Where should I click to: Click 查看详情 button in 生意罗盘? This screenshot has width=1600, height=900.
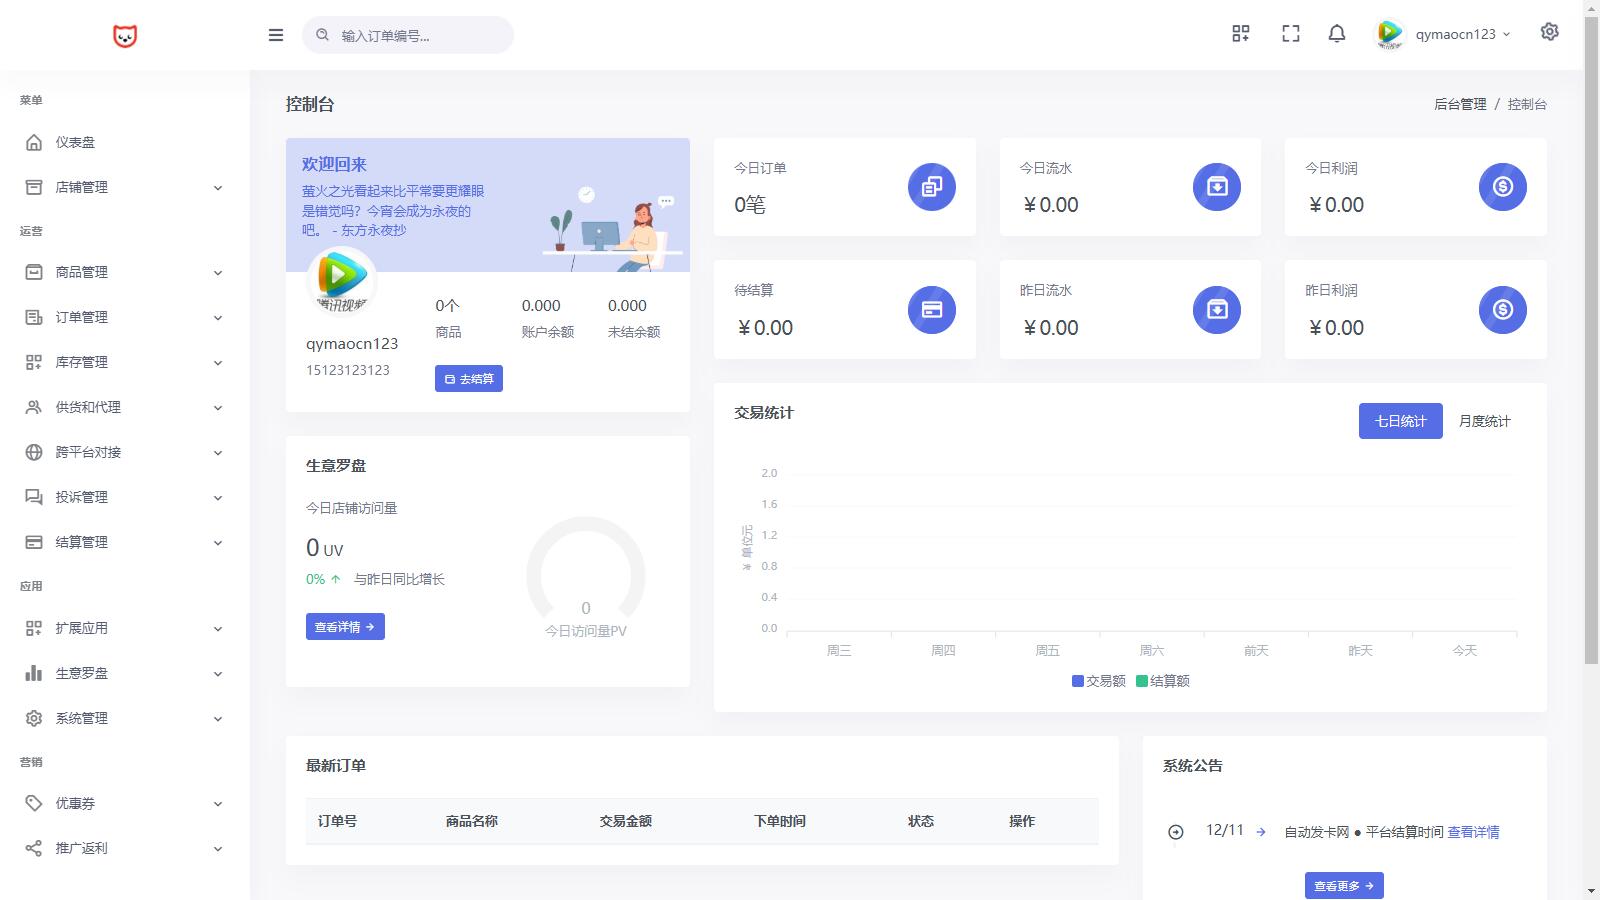coord(345,627)
